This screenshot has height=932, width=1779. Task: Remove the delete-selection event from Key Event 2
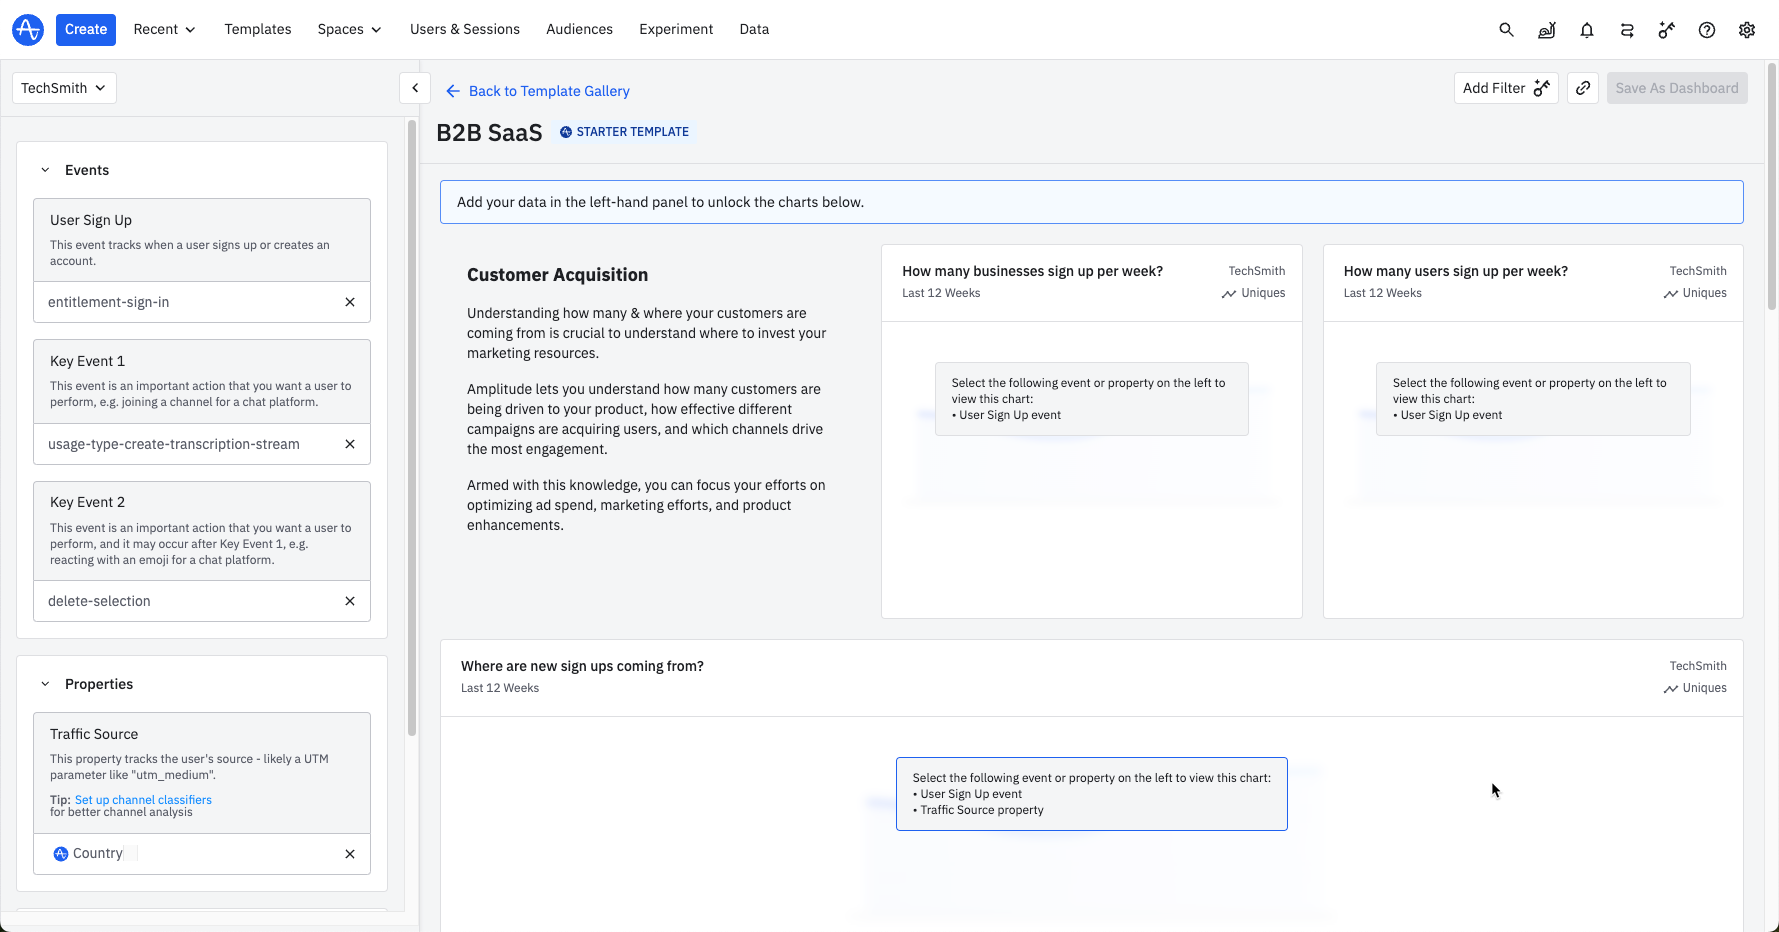tap(350, 601)
